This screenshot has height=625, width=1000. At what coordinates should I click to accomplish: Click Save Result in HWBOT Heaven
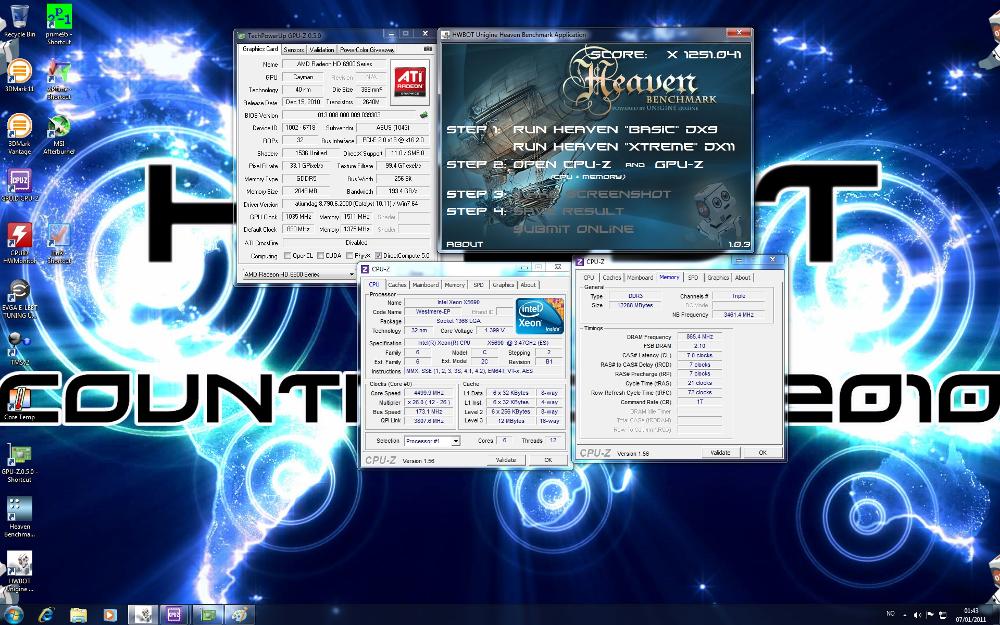coord(569,211)
